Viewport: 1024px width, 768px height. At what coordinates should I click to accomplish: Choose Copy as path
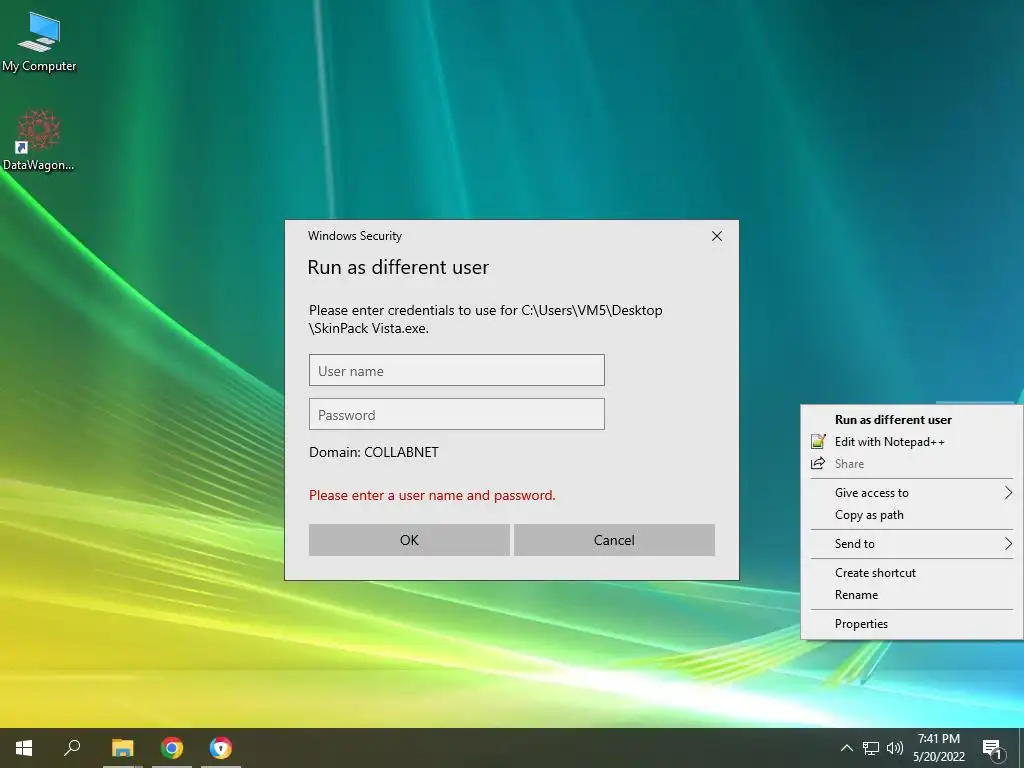911,515
